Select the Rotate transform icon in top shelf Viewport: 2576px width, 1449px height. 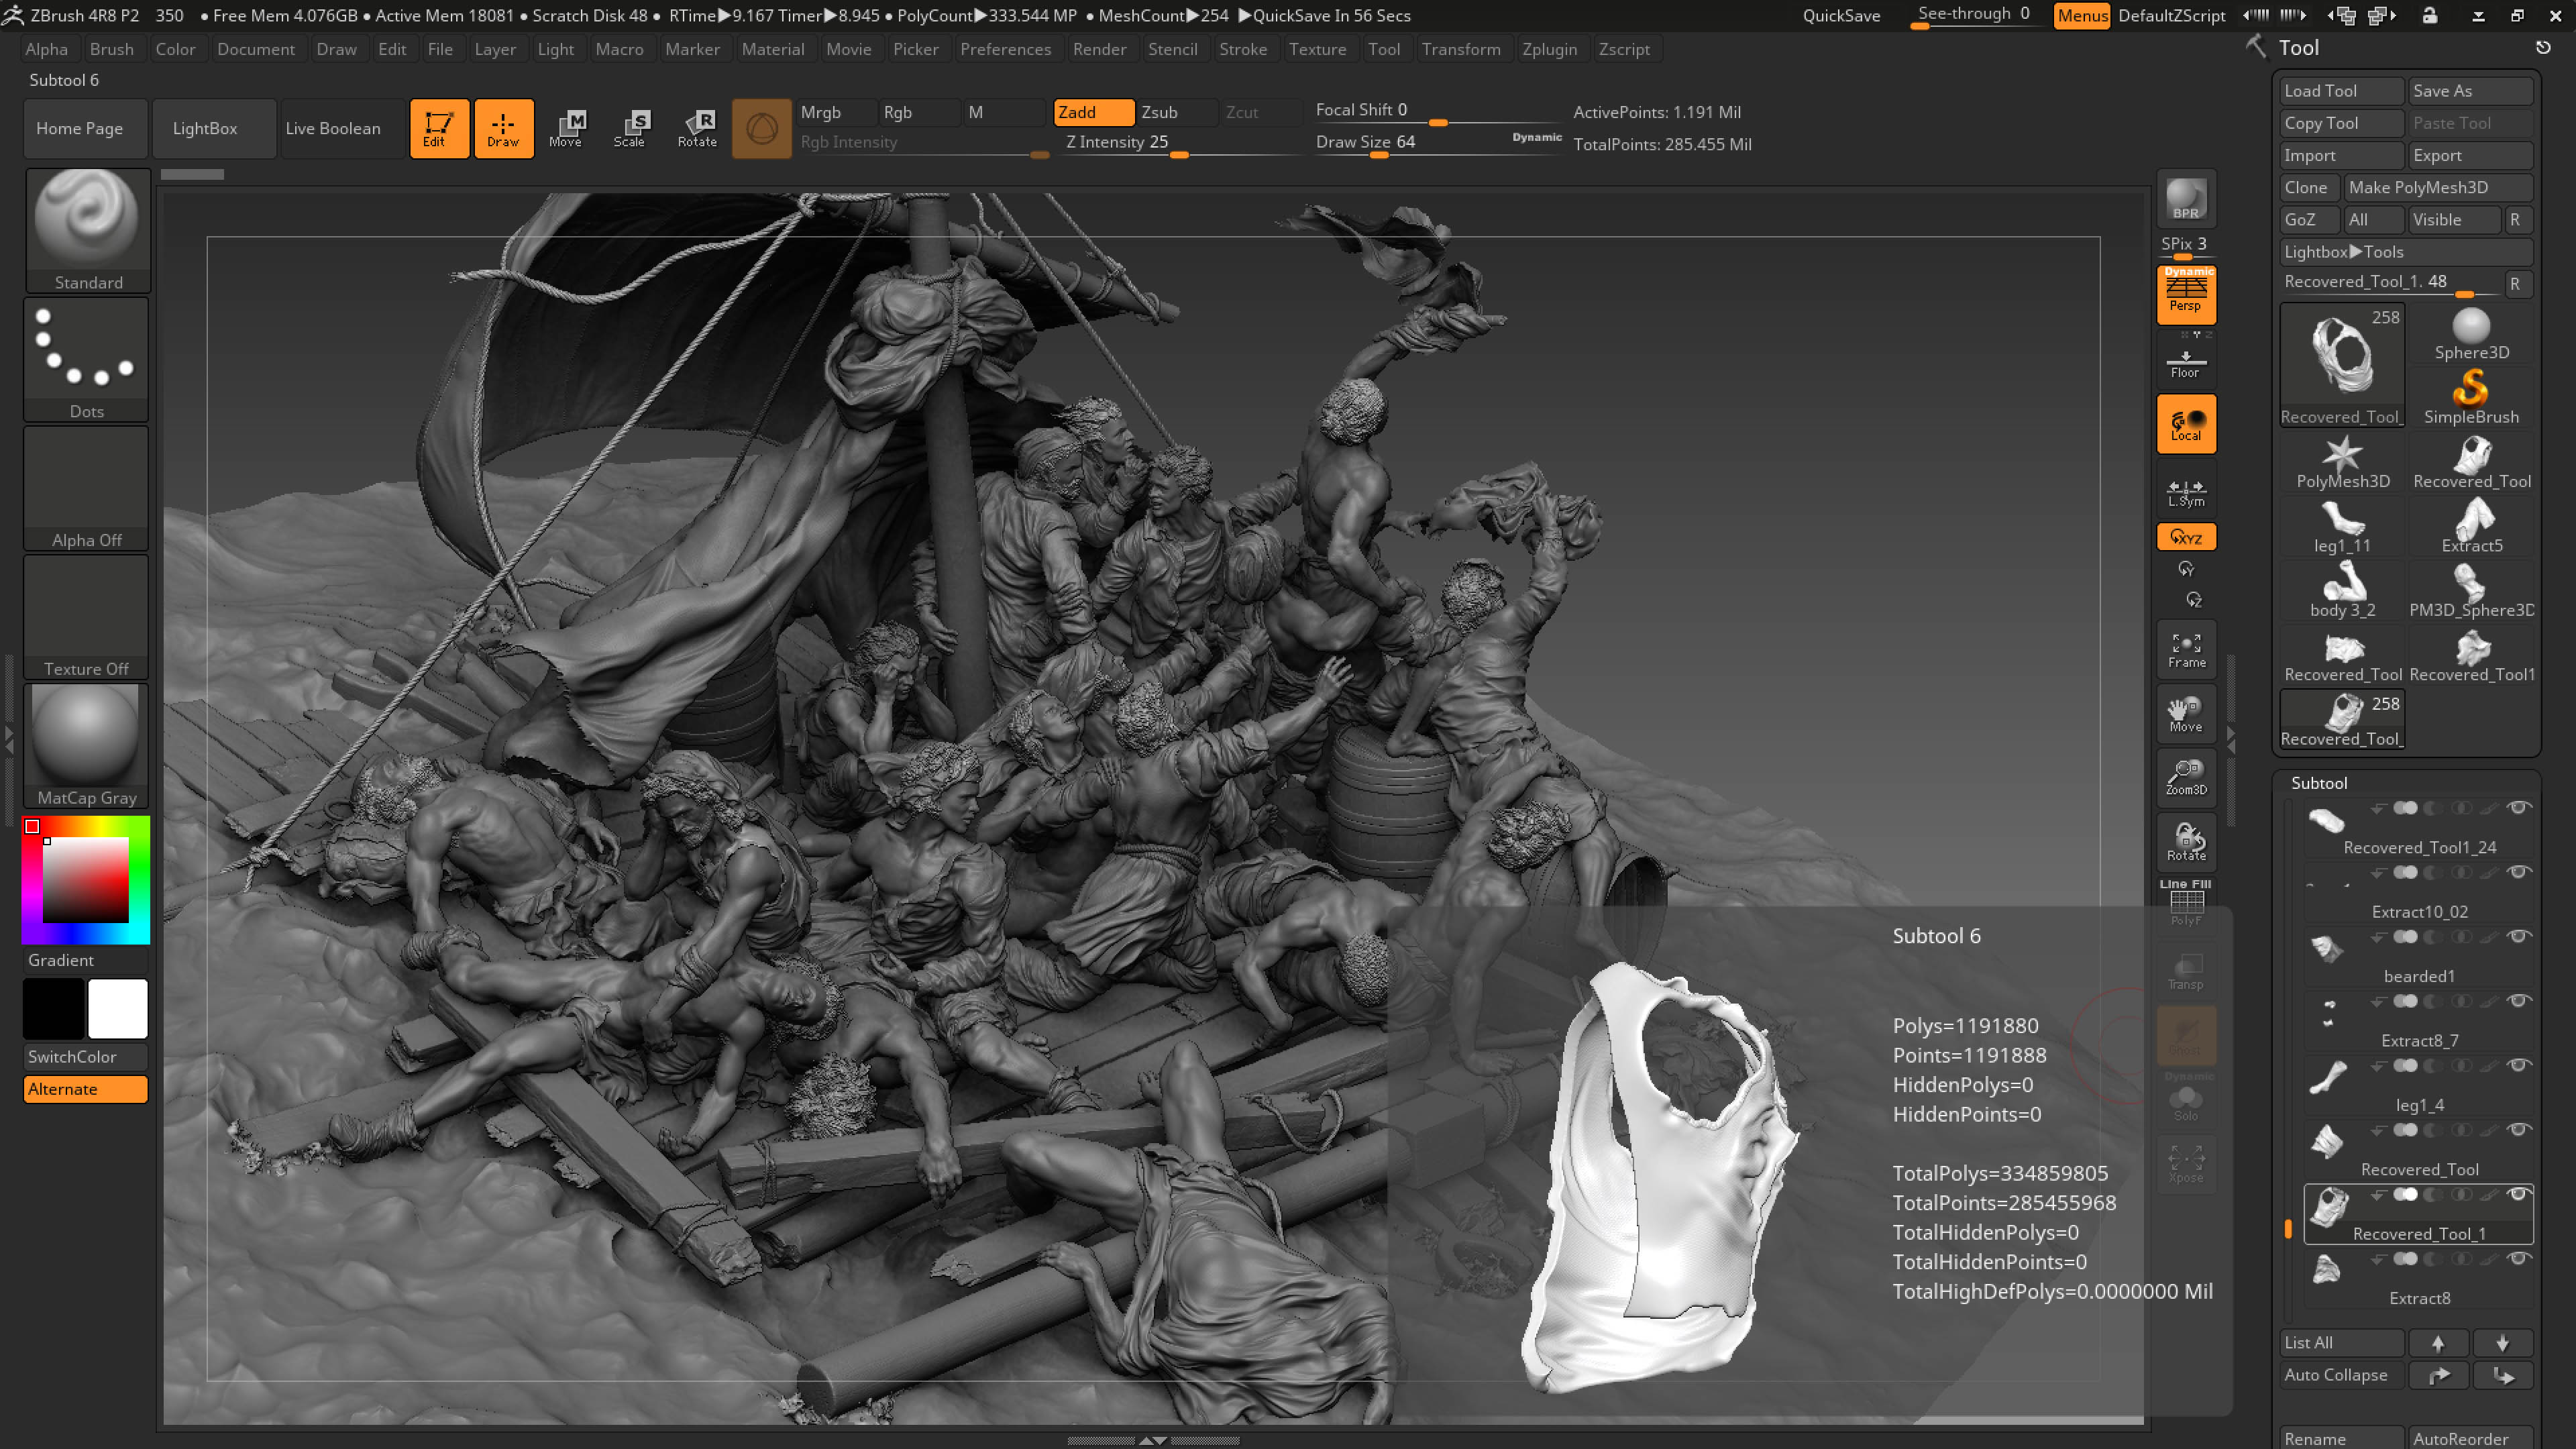tap(697, 128)
